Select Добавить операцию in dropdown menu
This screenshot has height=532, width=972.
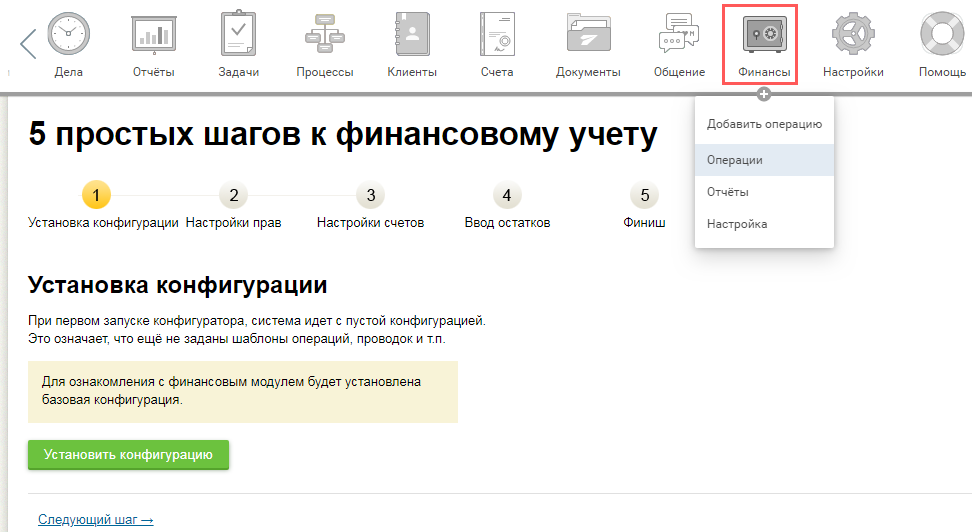pos(764,124)
